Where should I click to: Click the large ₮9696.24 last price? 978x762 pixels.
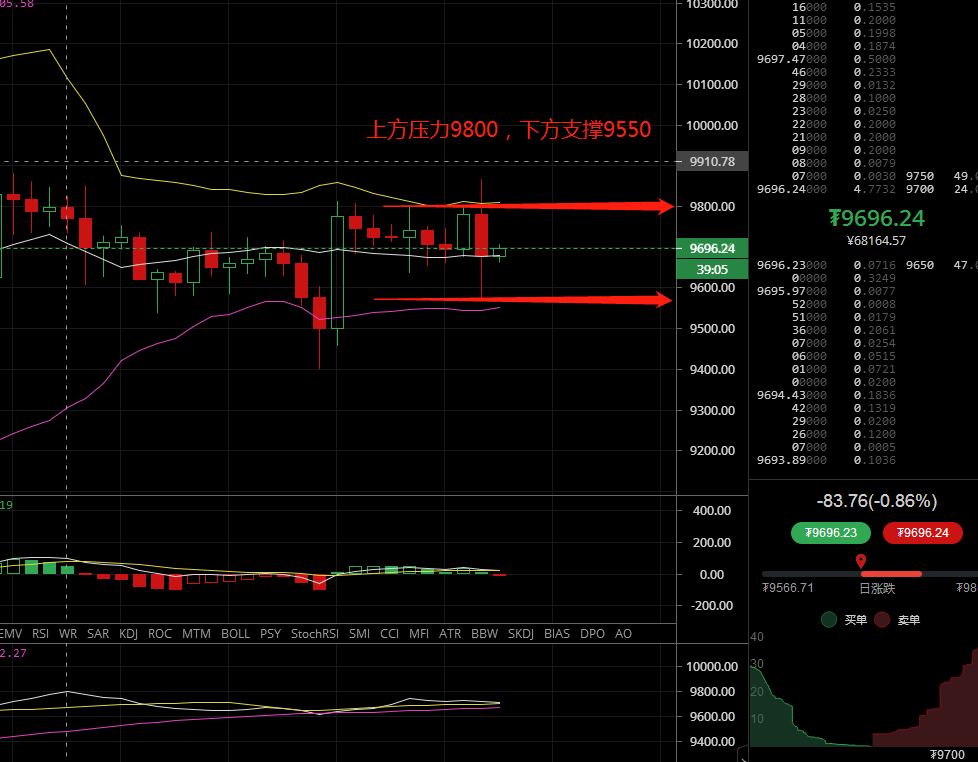[x=876, y=218]
